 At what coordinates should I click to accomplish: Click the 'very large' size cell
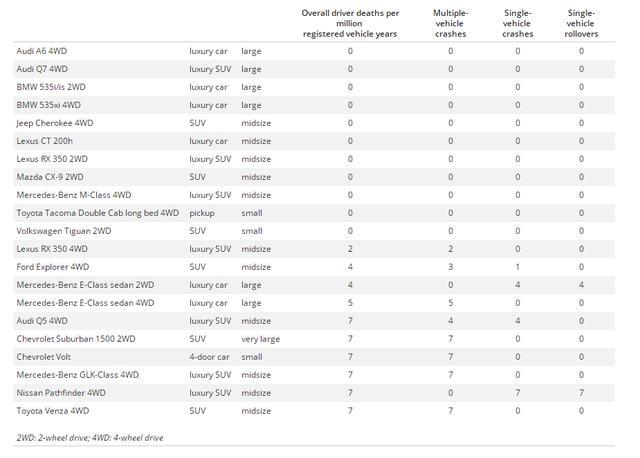coord(260,339)
